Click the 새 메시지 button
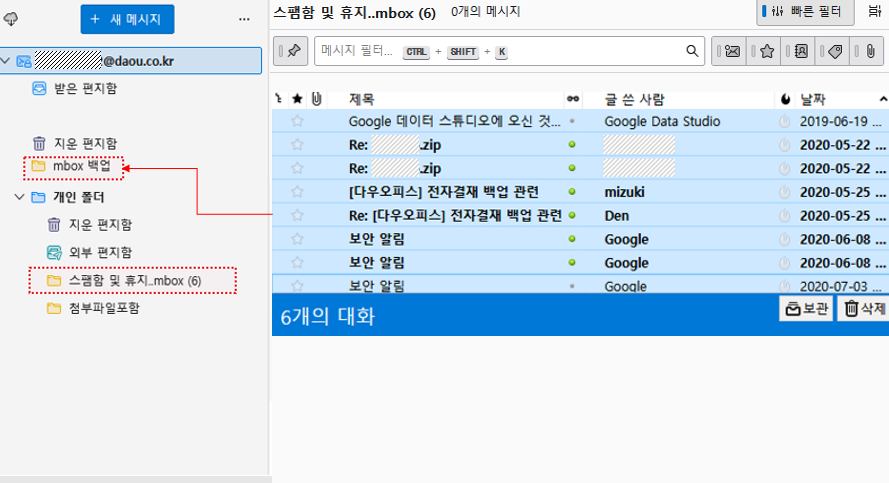This screenshot has height=483, width=889. pos(128,19)
